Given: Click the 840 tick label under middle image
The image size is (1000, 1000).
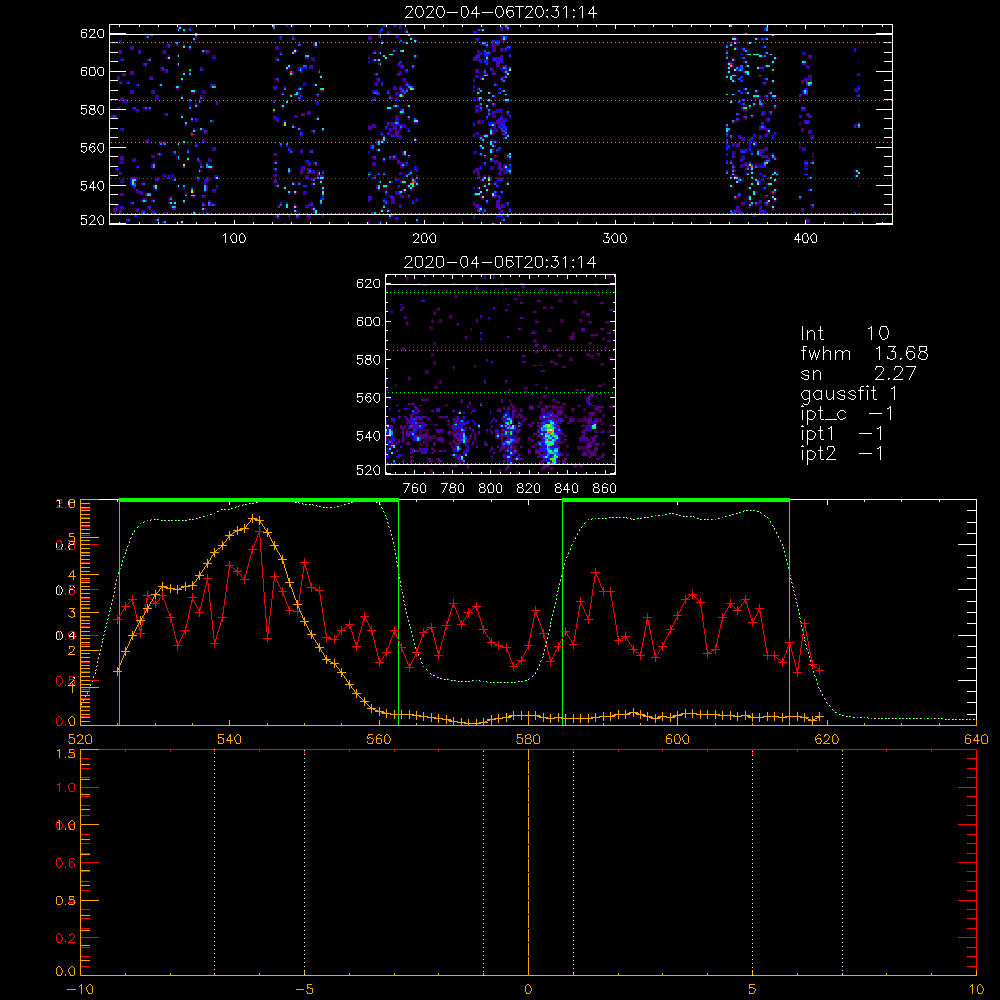Looking at the screenshot, I should coord(566,489).
